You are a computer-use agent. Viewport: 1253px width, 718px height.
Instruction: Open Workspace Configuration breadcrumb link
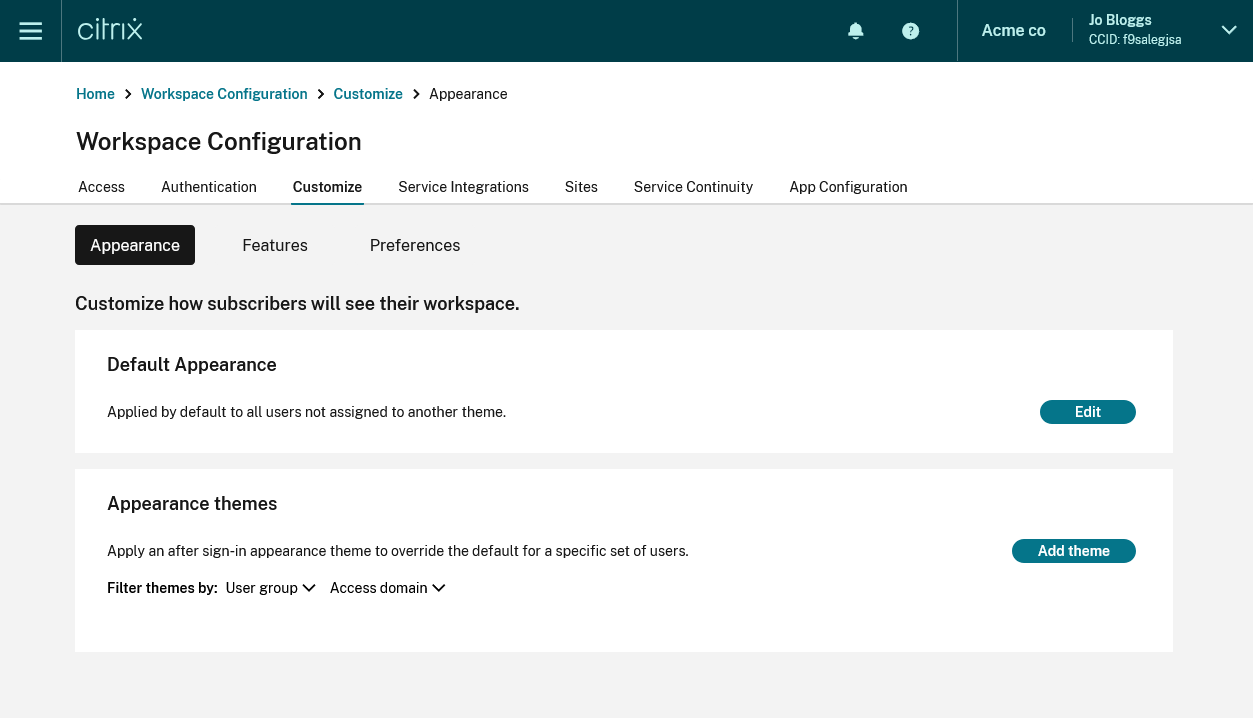click(224, 93)
